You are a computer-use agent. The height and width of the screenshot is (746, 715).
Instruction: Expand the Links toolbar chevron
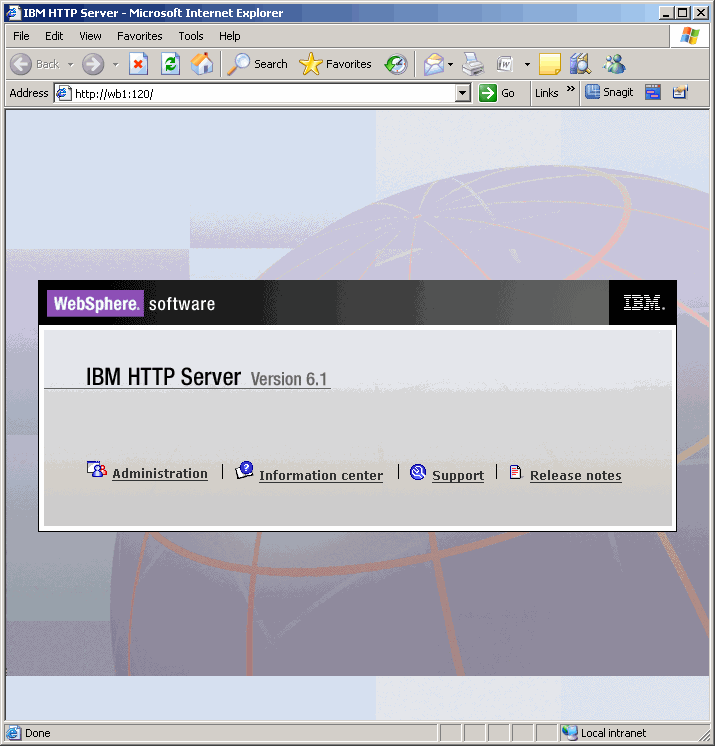pyautogui.click(x=571, y=90)
